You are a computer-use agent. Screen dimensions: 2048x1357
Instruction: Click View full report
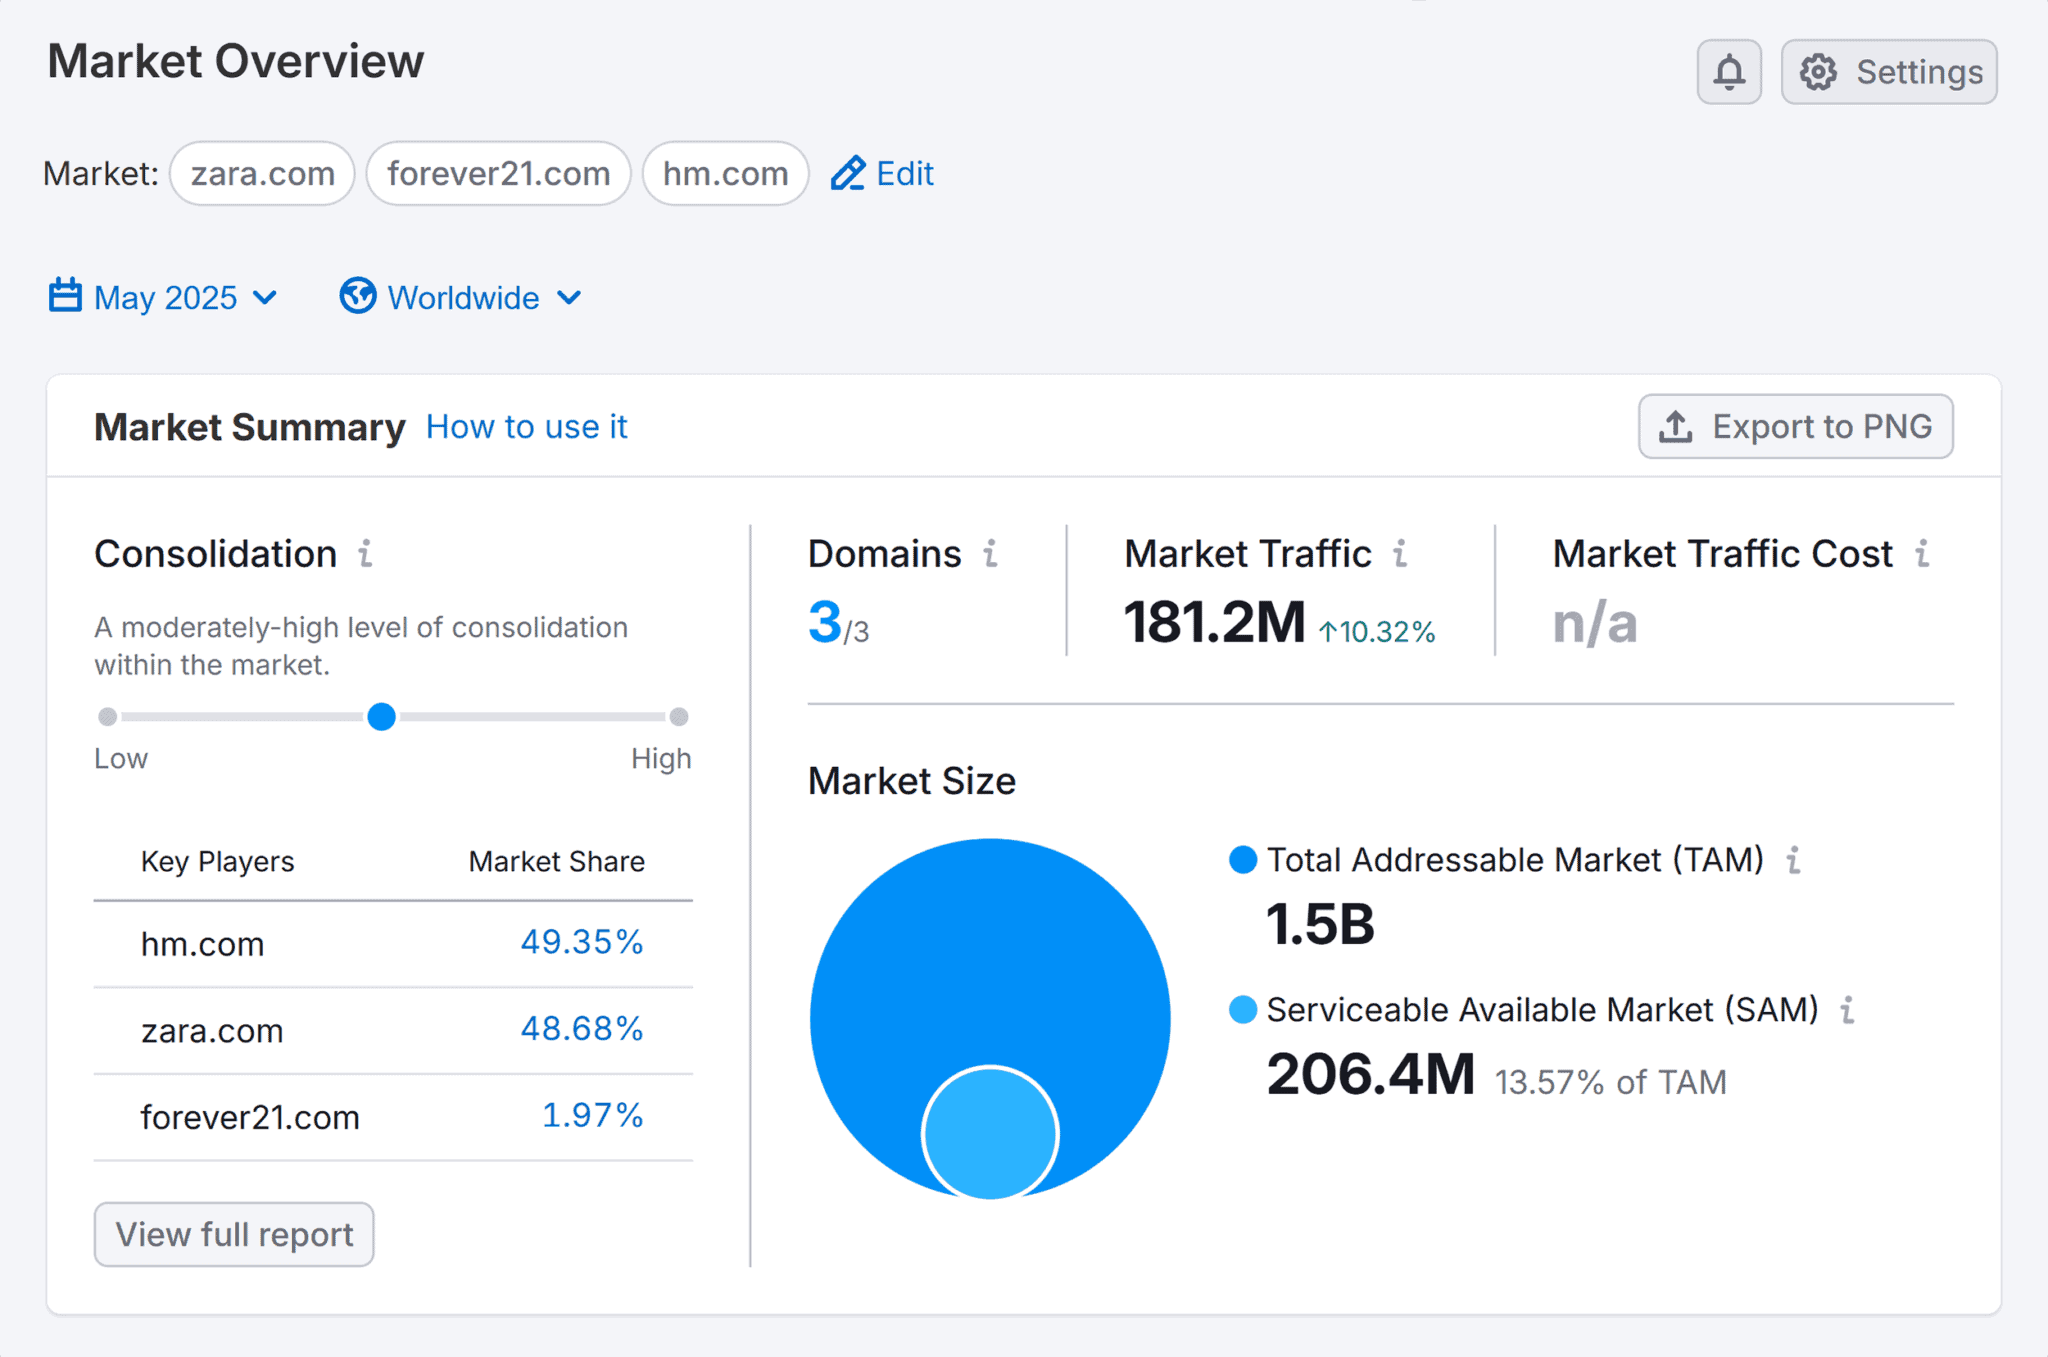[x=233, y=1234]
